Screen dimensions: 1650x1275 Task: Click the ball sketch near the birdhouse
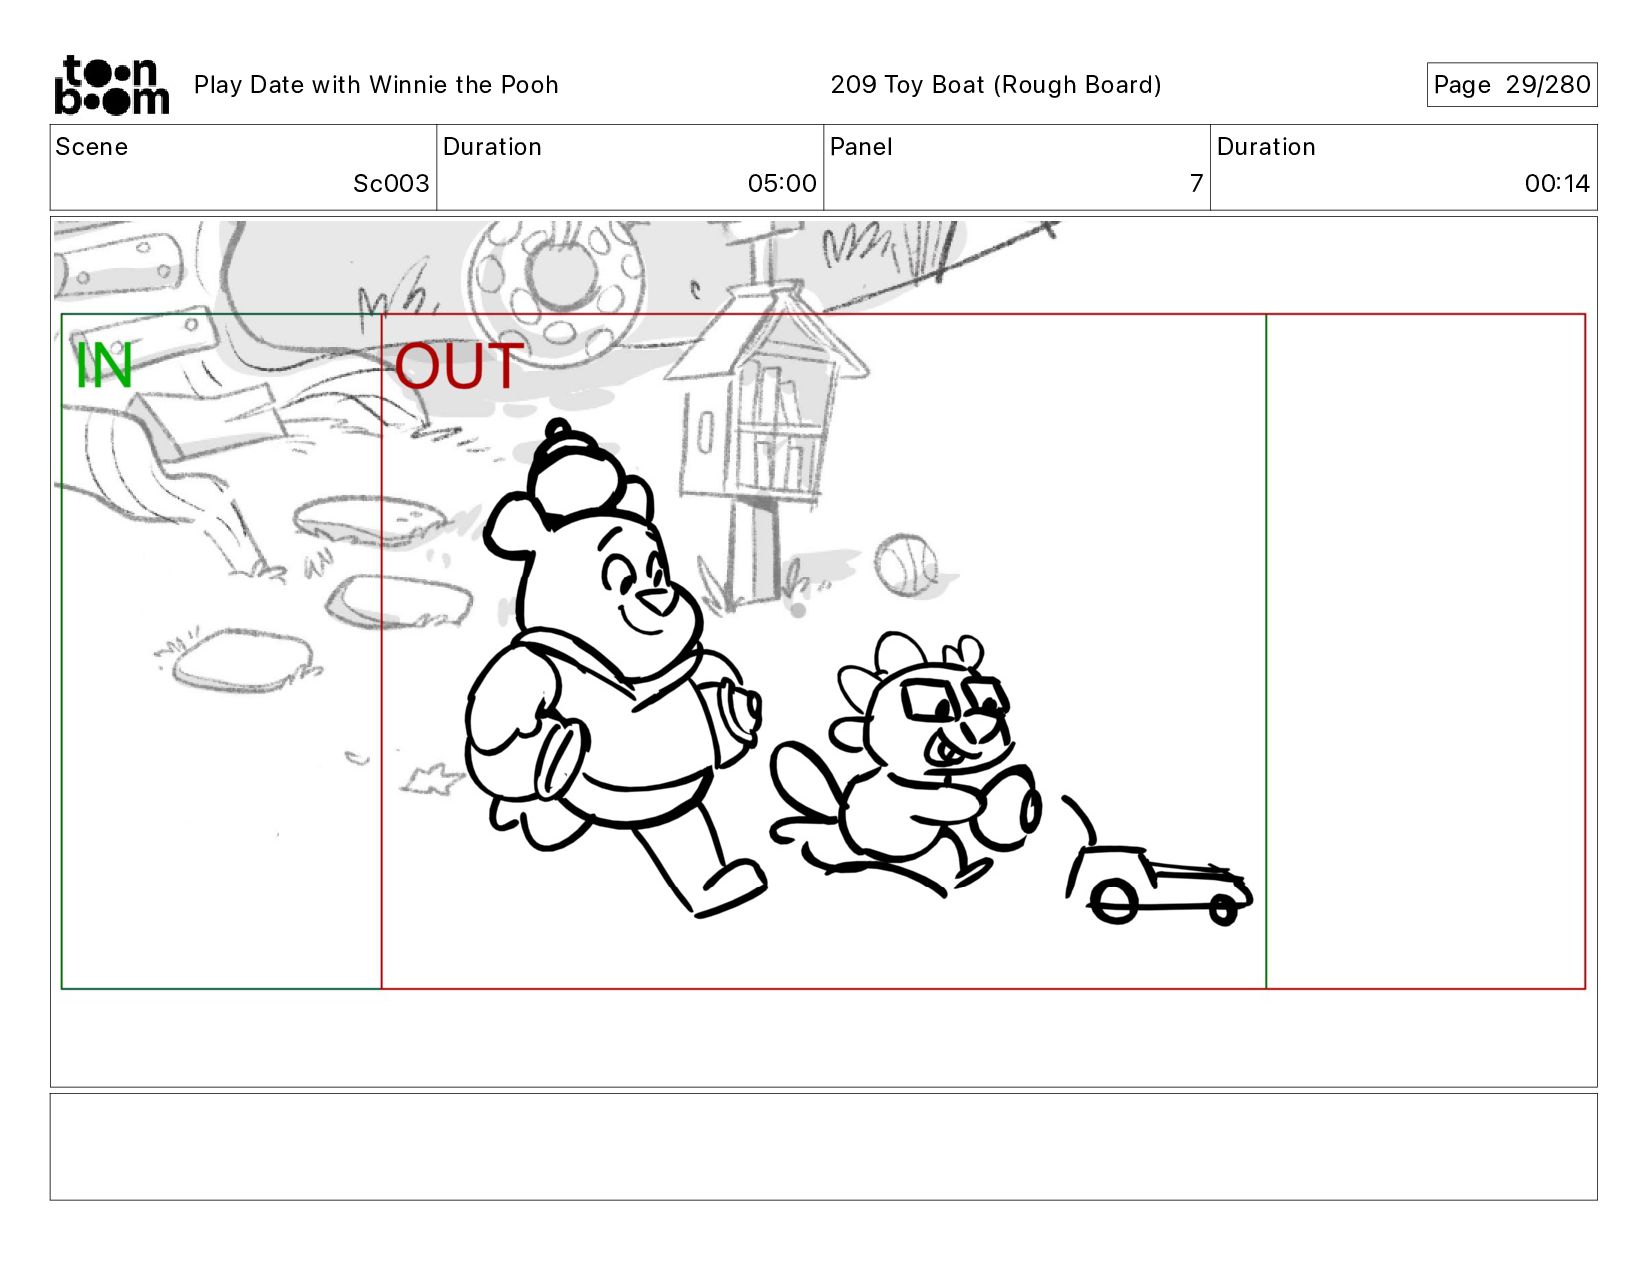(x=907, y=565)
